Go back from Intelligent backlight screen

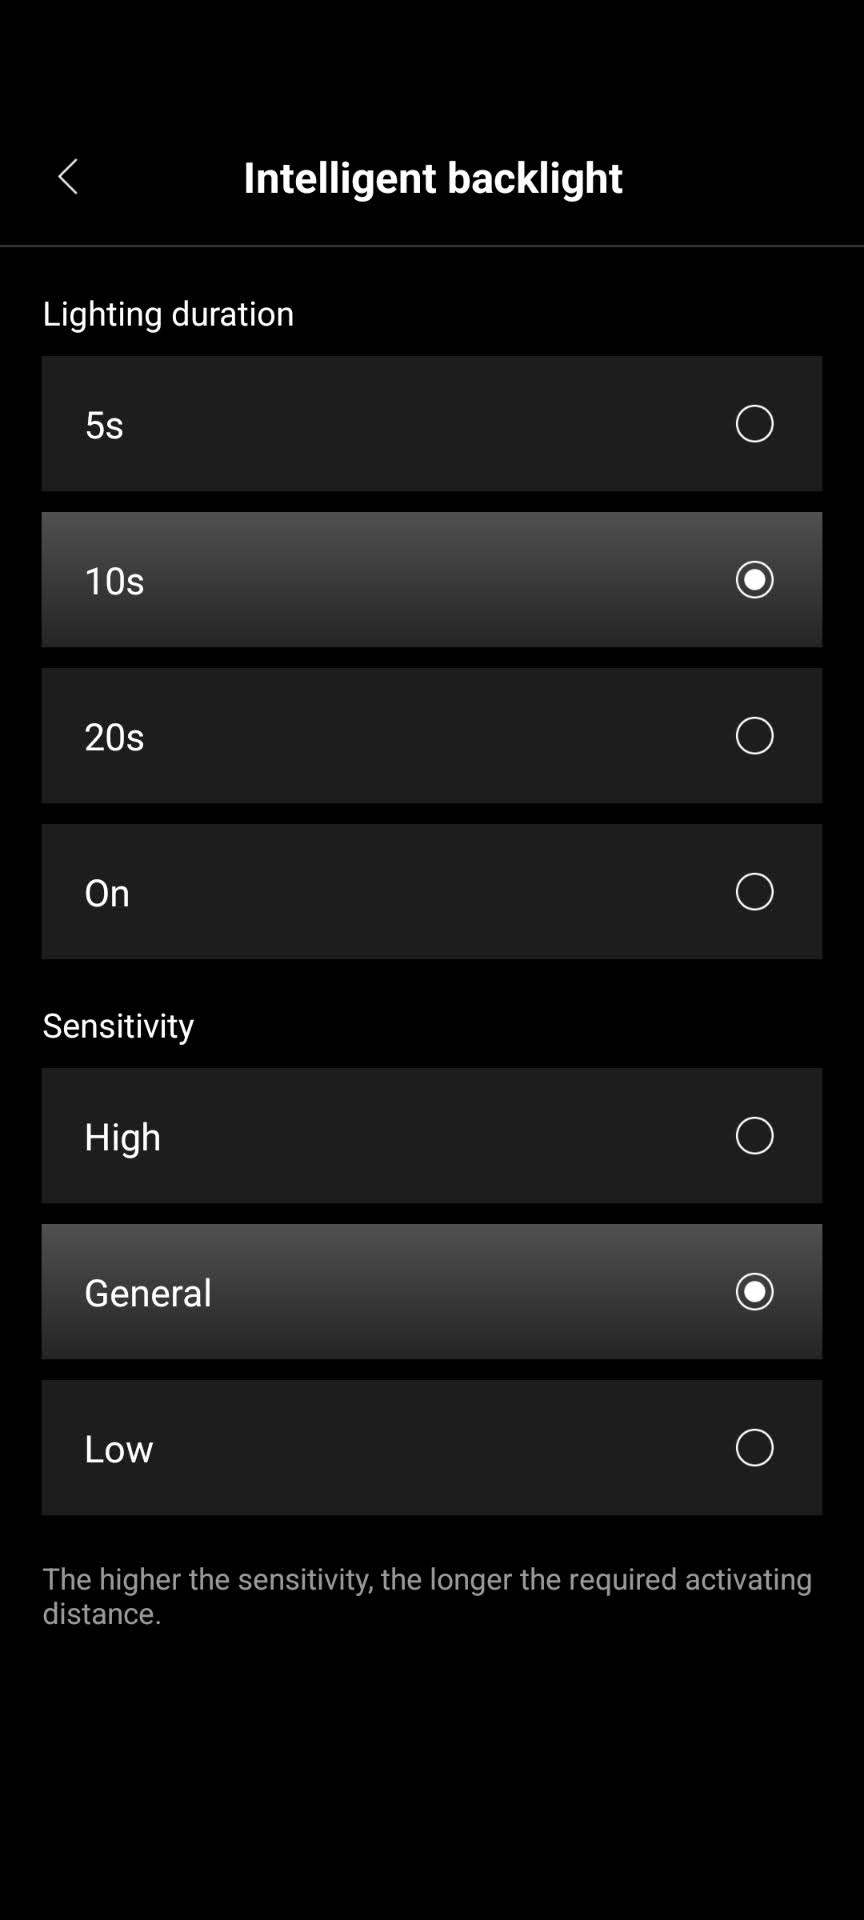pos(68,177)
